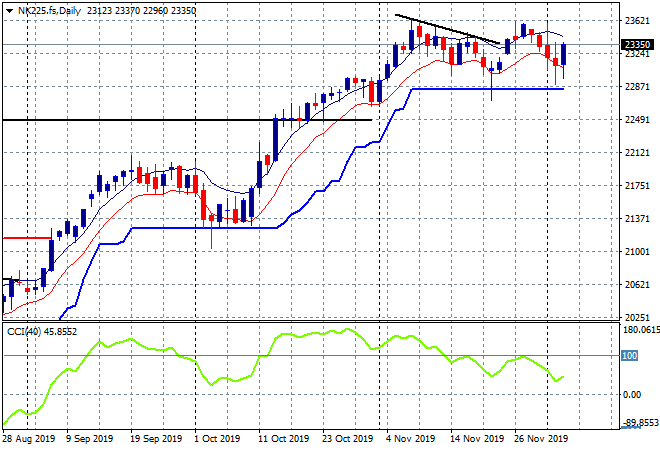Select the red horizontal line near 21150
Screen dimensions: 660x450
[27, 238]
